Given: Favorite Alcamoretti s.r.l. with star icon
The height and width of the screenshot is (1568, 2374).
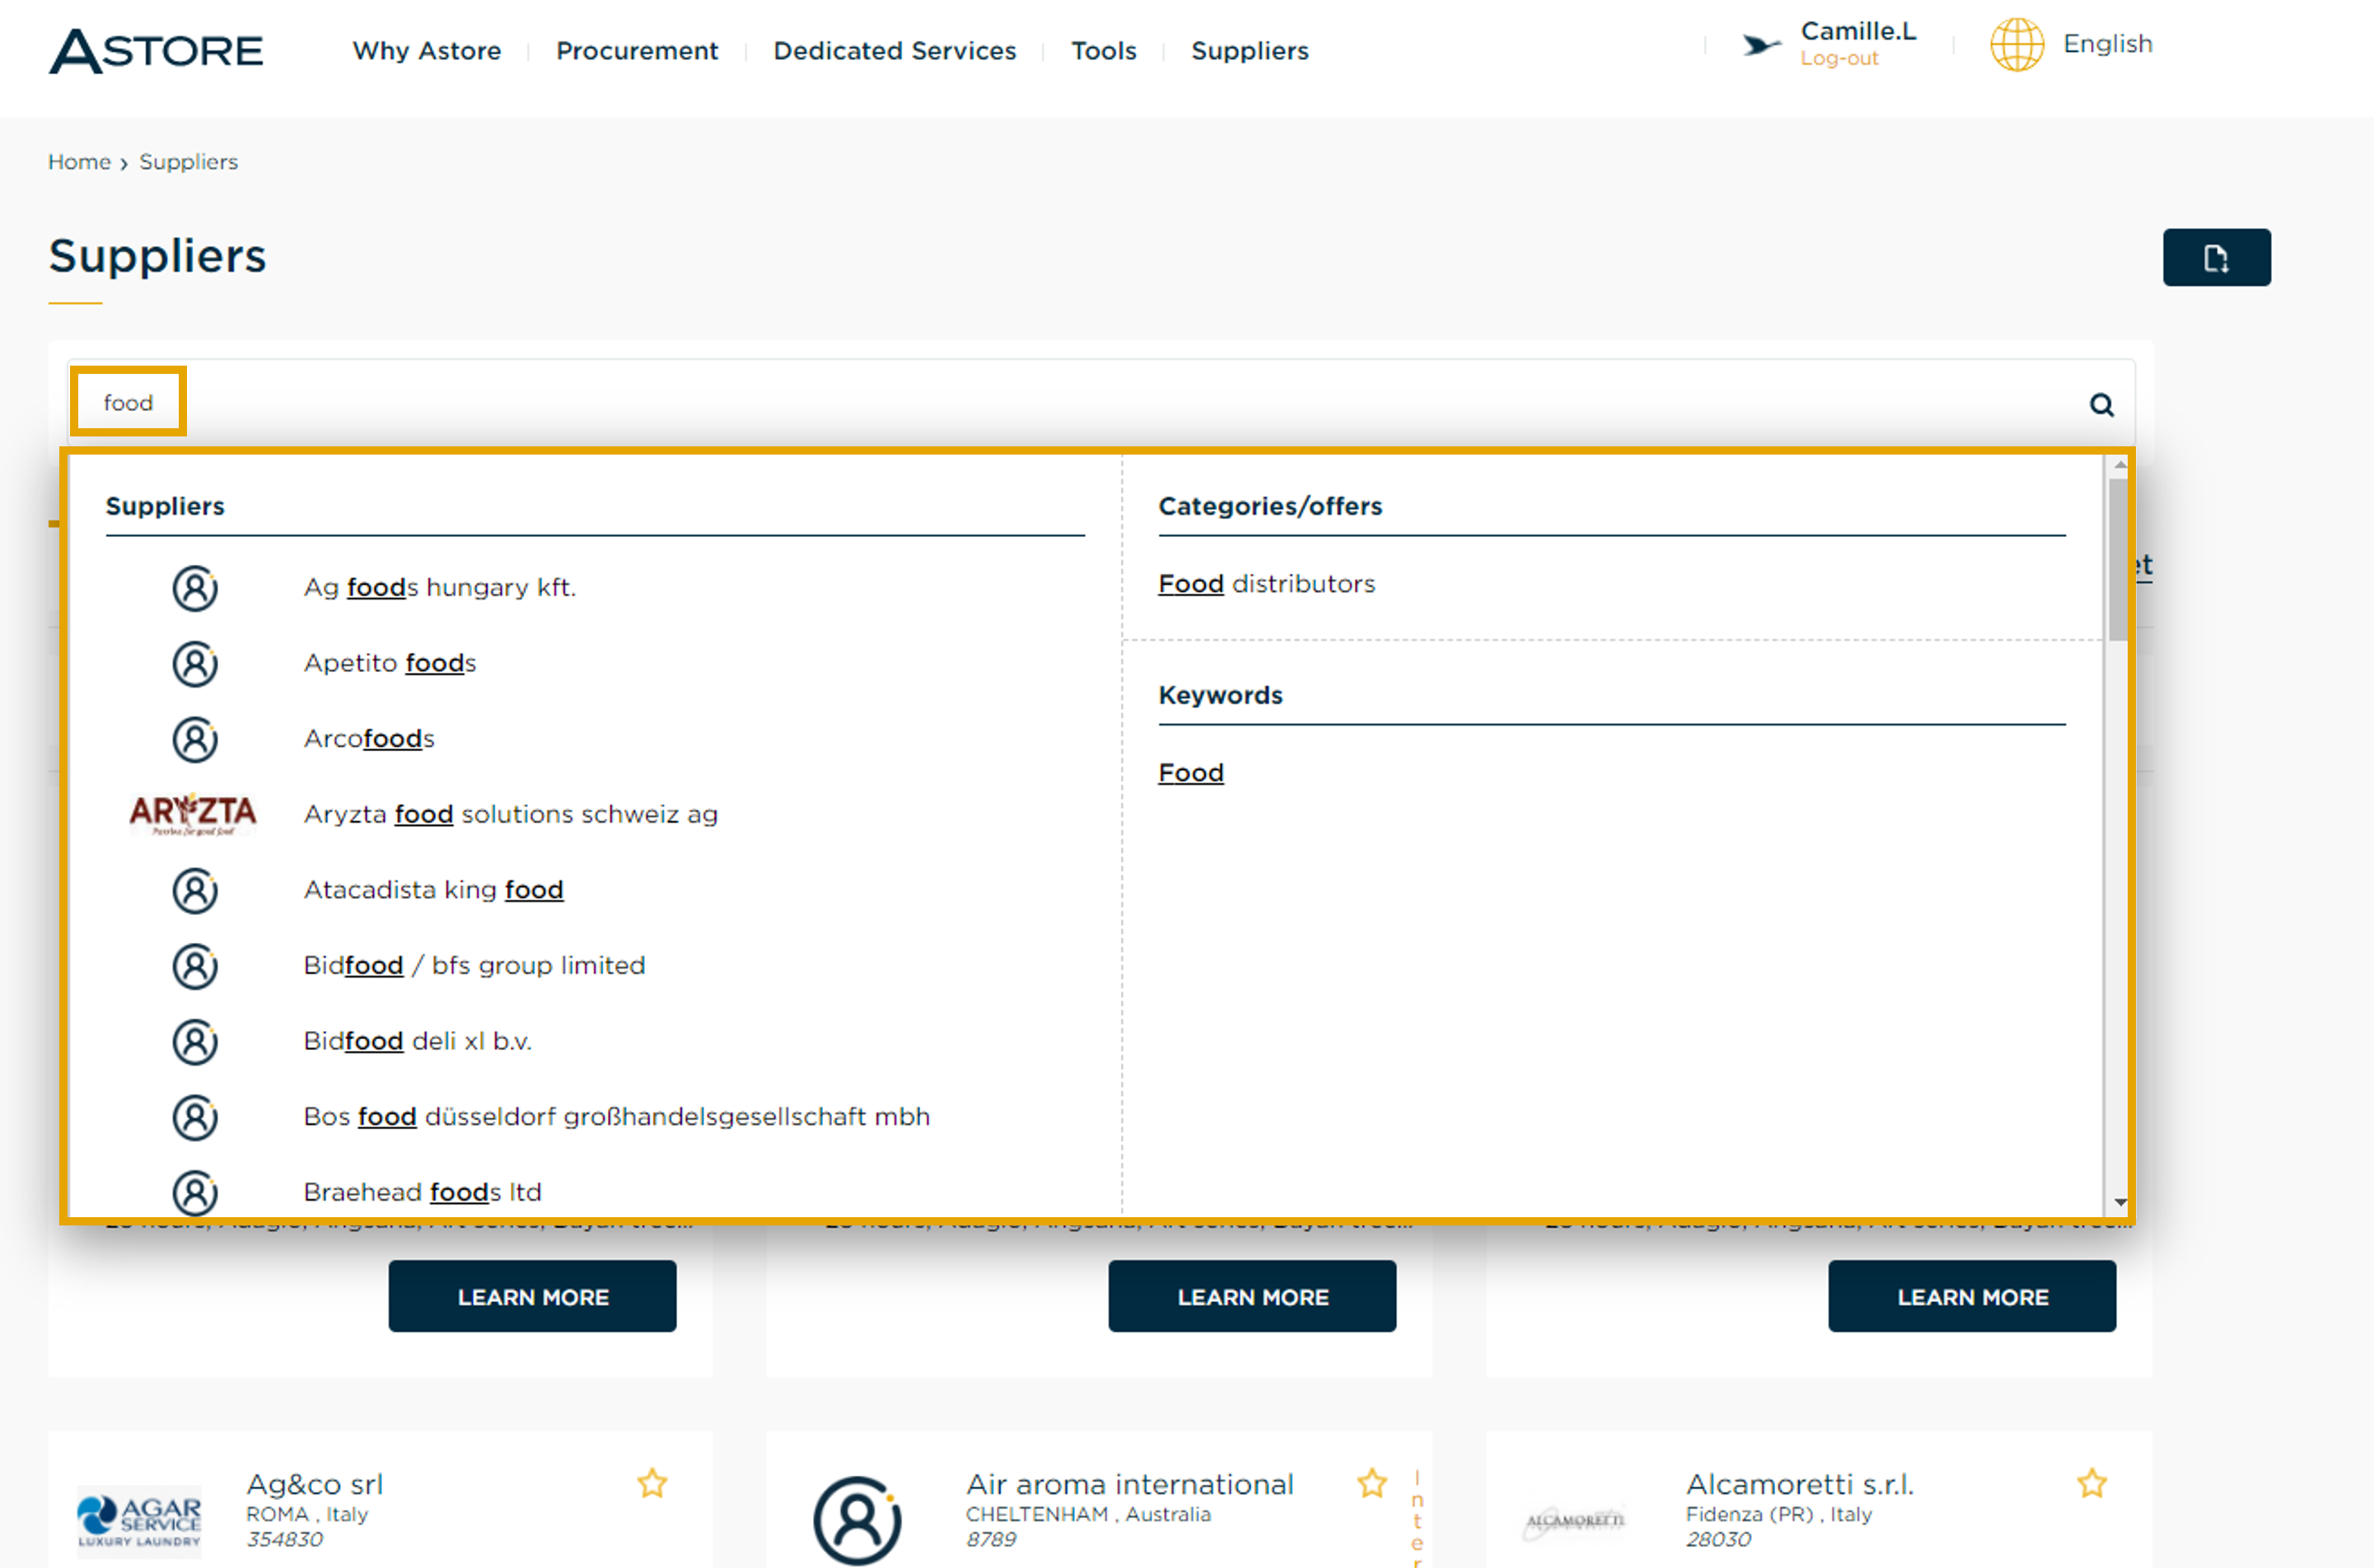Looking at the screenshot, I should (x=2092, y=1483).
